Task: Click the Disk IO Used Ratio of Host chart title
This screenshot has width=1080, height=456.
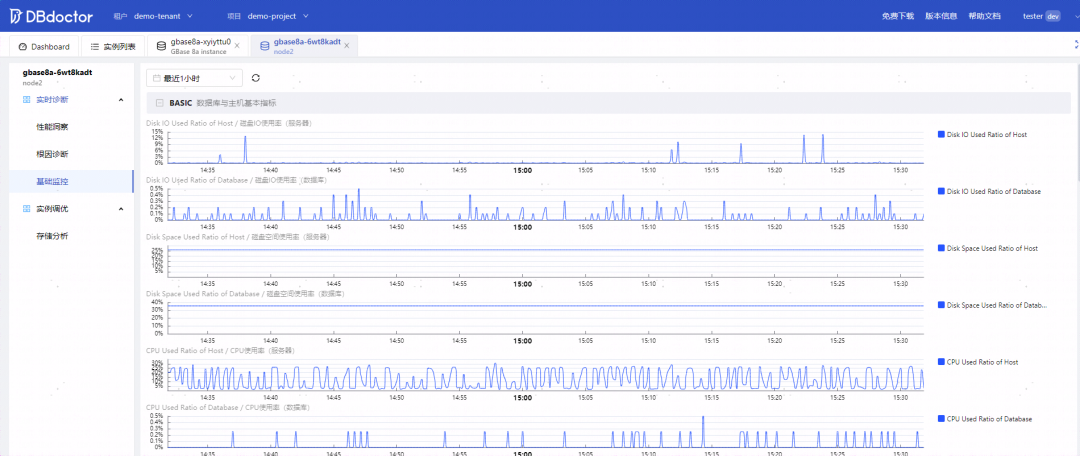Action: tap(229, 123)
